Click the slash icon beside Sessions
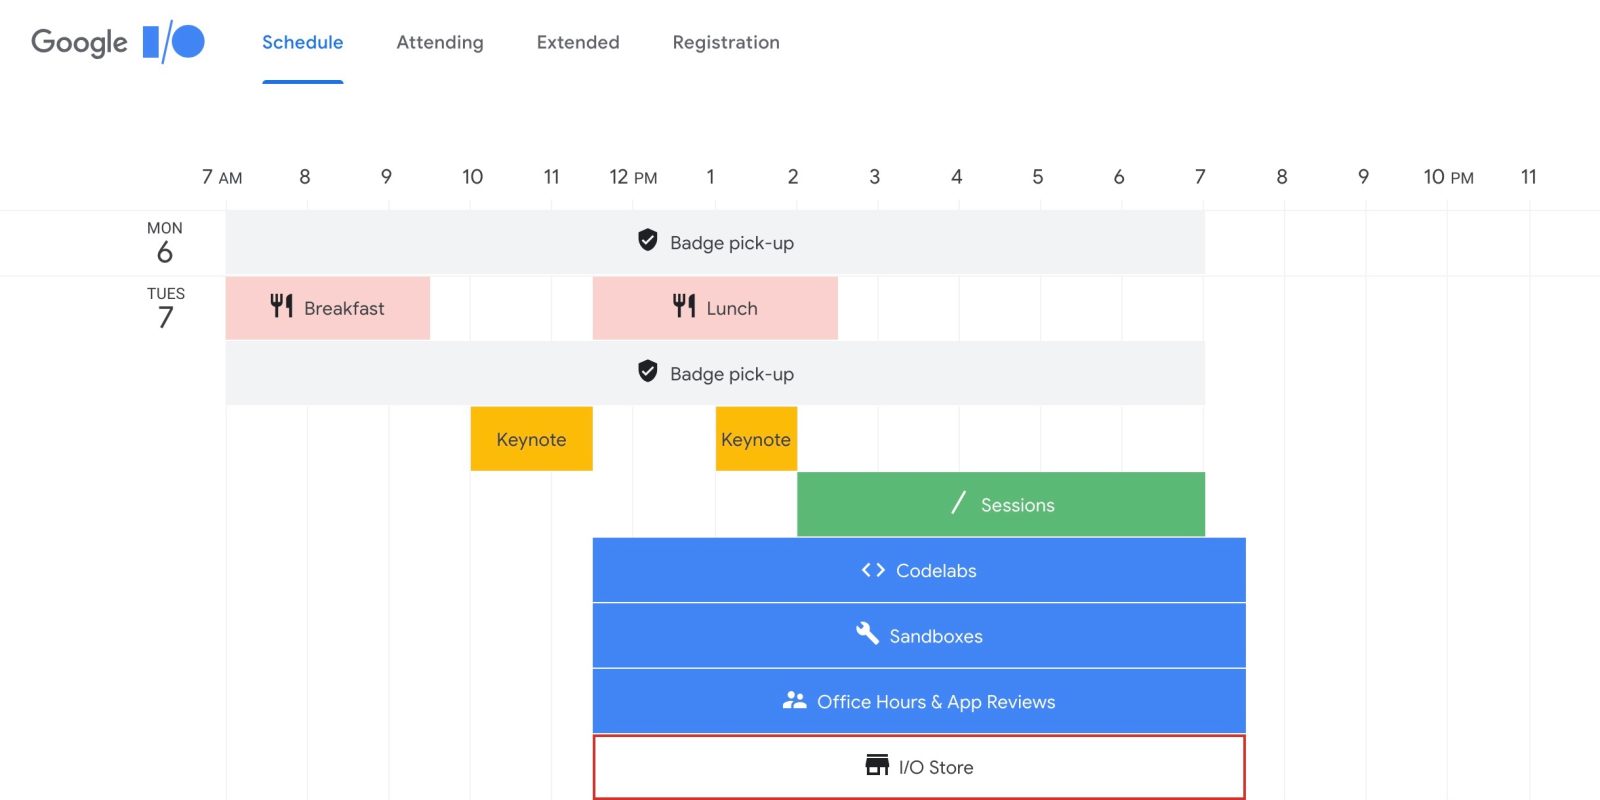Screen dimensions: 1600x800 (958, 503)
